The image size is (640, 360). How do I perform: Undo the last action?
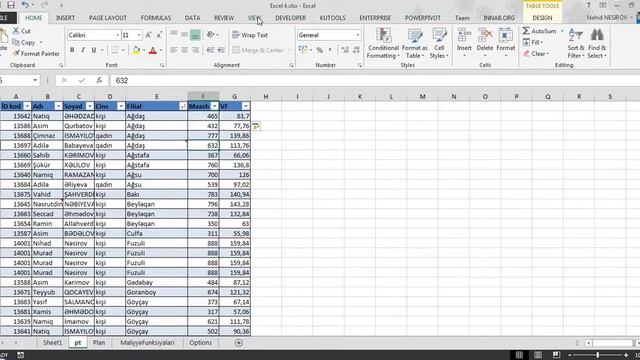(x=25, y=5)
